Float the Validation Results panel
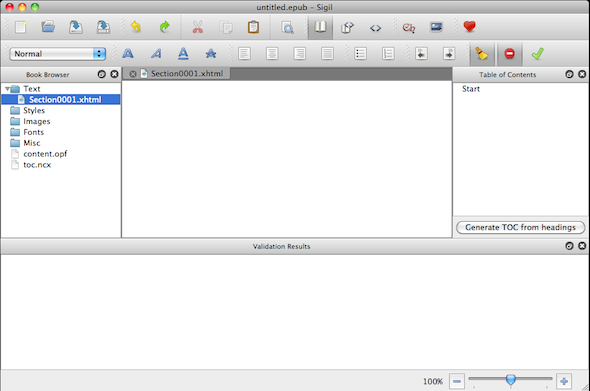Image resolution: width=590 pixels, height=391 pixels. click(569, 246)
